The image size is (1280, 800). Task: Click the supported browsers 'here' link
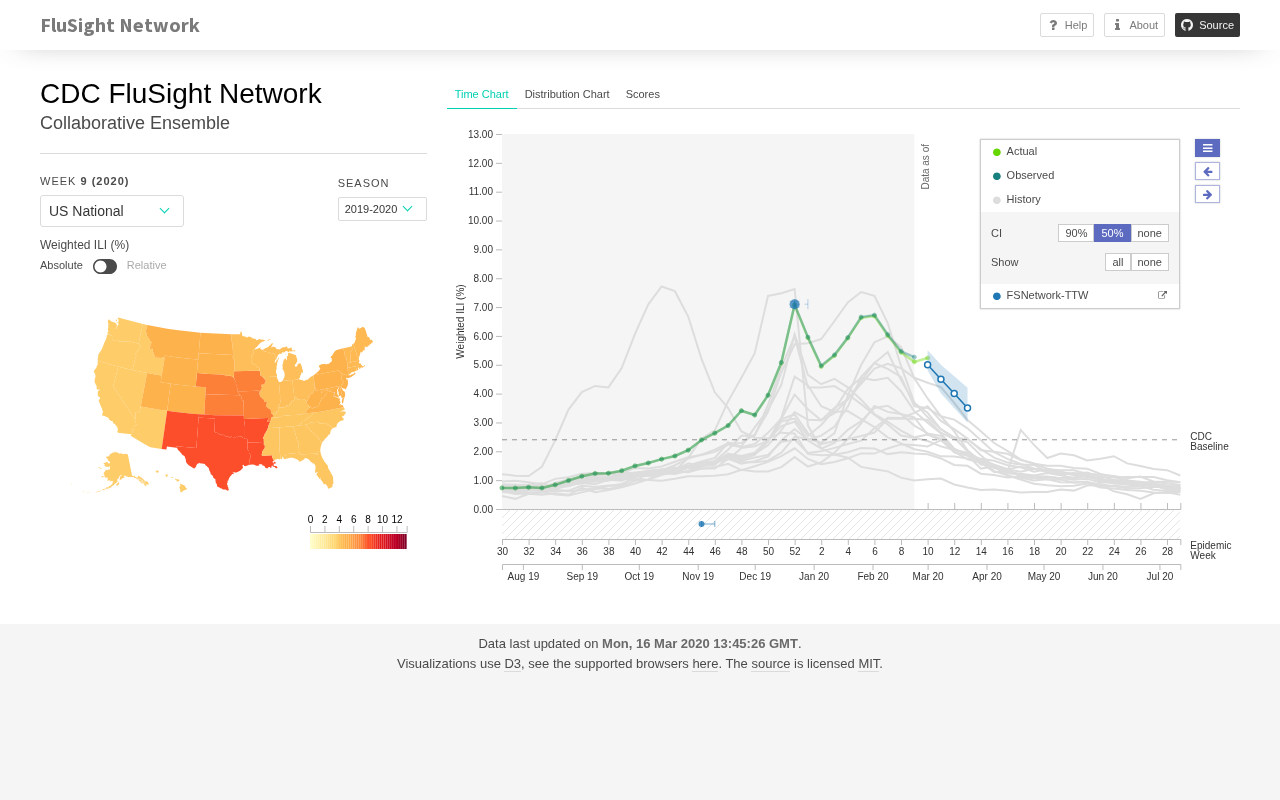pos(705,664)
